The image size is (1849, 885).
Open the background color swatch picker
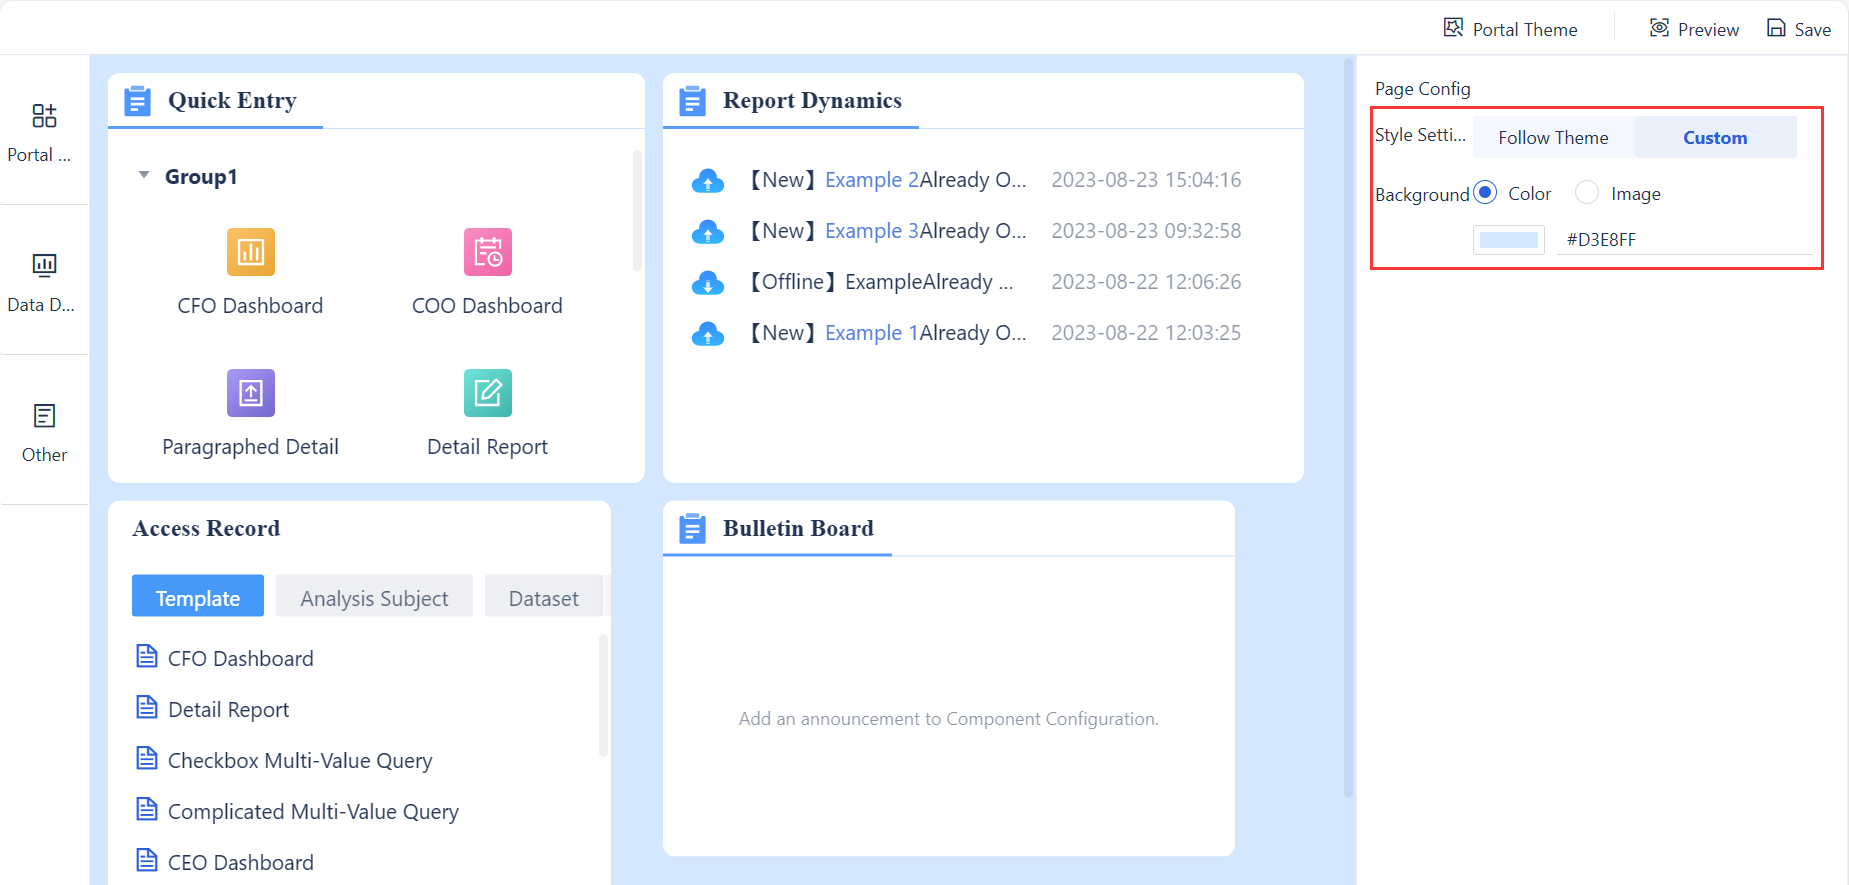click(1509, 240)
